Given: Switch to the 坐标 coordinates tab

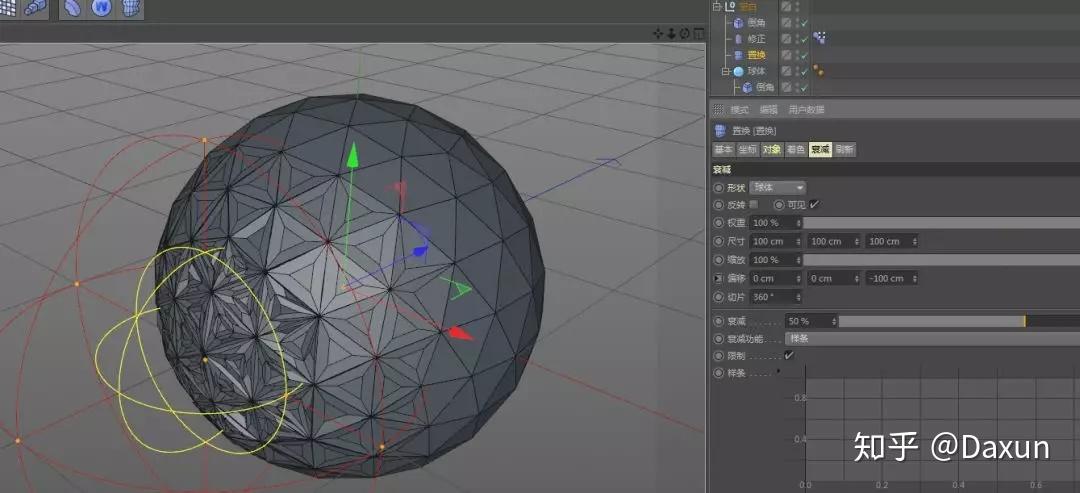Looking at the screenshot, I should pyautogui.click(x=747, y=149).
